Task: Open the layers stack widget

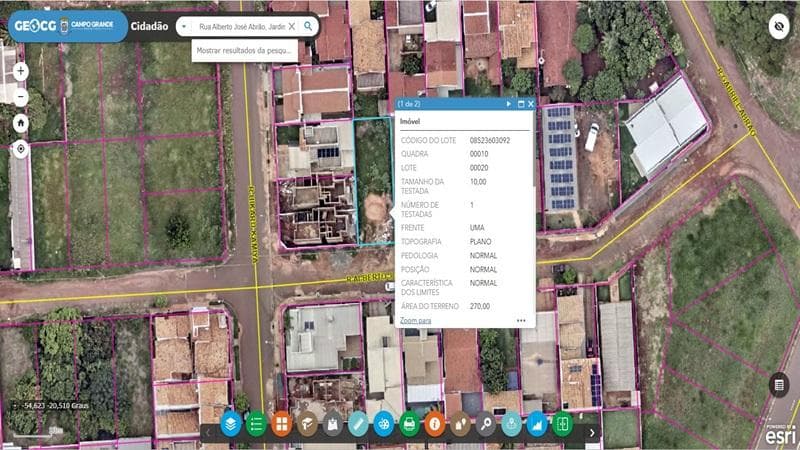Action: pos(231,424)
